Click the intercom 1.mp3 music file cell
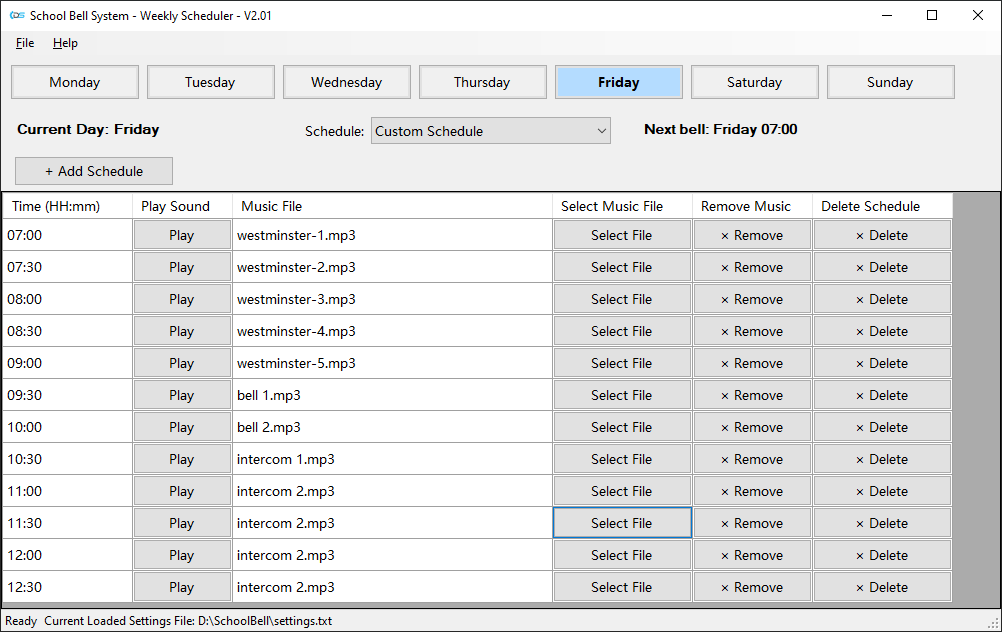Screen dimensions: 1002x632 click(x=392, y=459)
